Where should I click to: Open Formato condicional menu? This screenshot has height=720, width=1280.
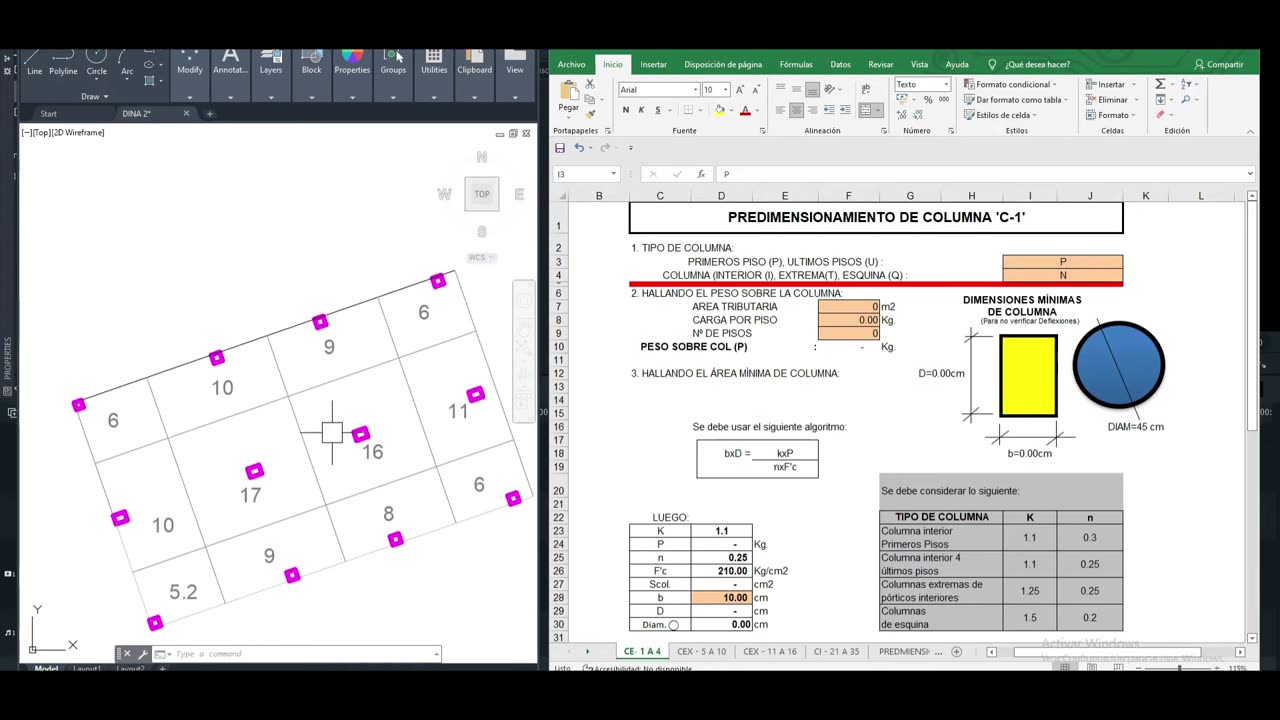[x=1012, y=85]
